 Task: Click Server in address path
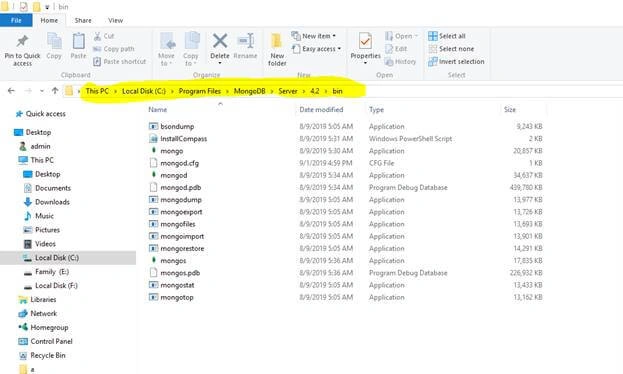(288, 91)
